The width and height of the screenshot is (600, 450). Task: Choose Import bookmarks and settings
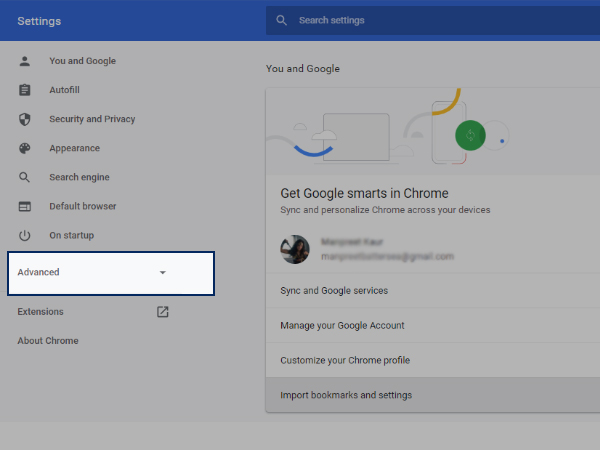(346, 395)
